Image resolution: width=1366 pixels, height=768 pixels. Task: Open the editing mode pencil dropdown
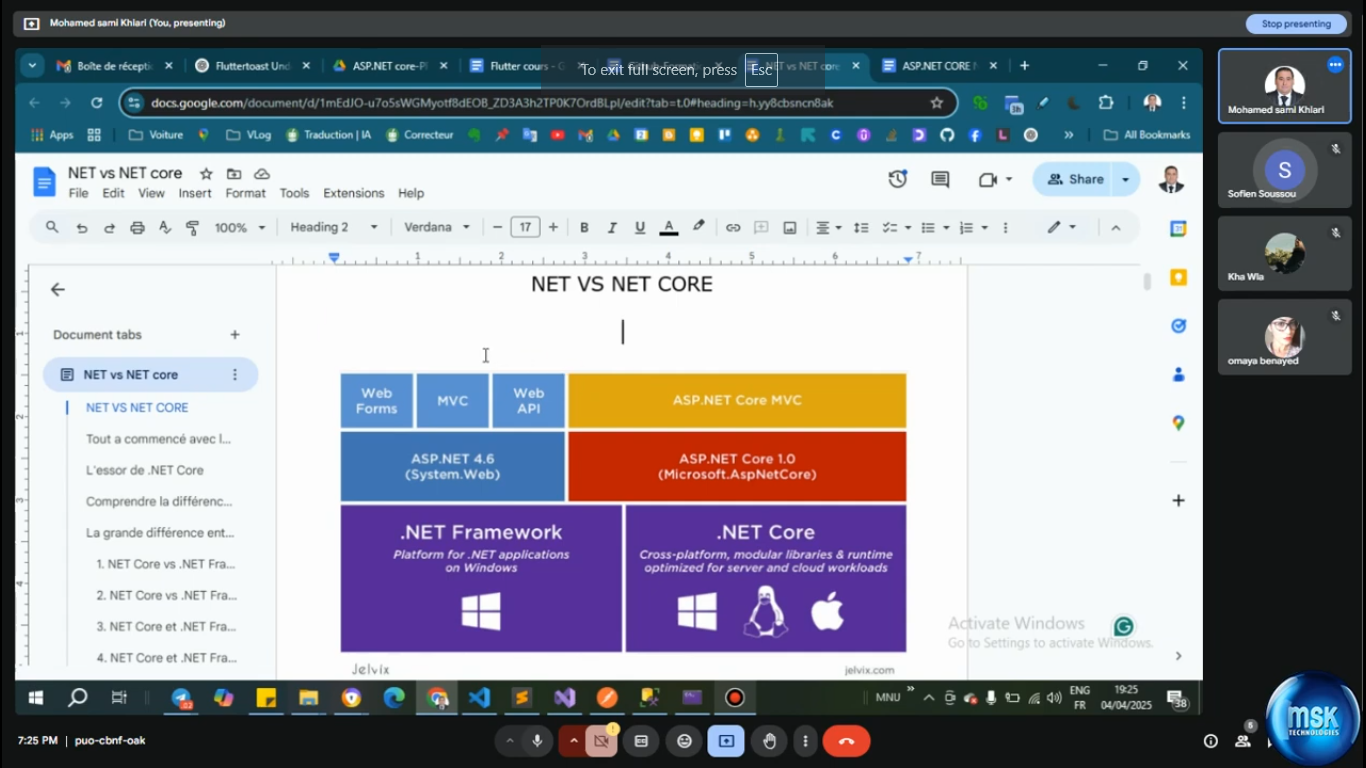pyautogui.click(x=1061, y=228)
